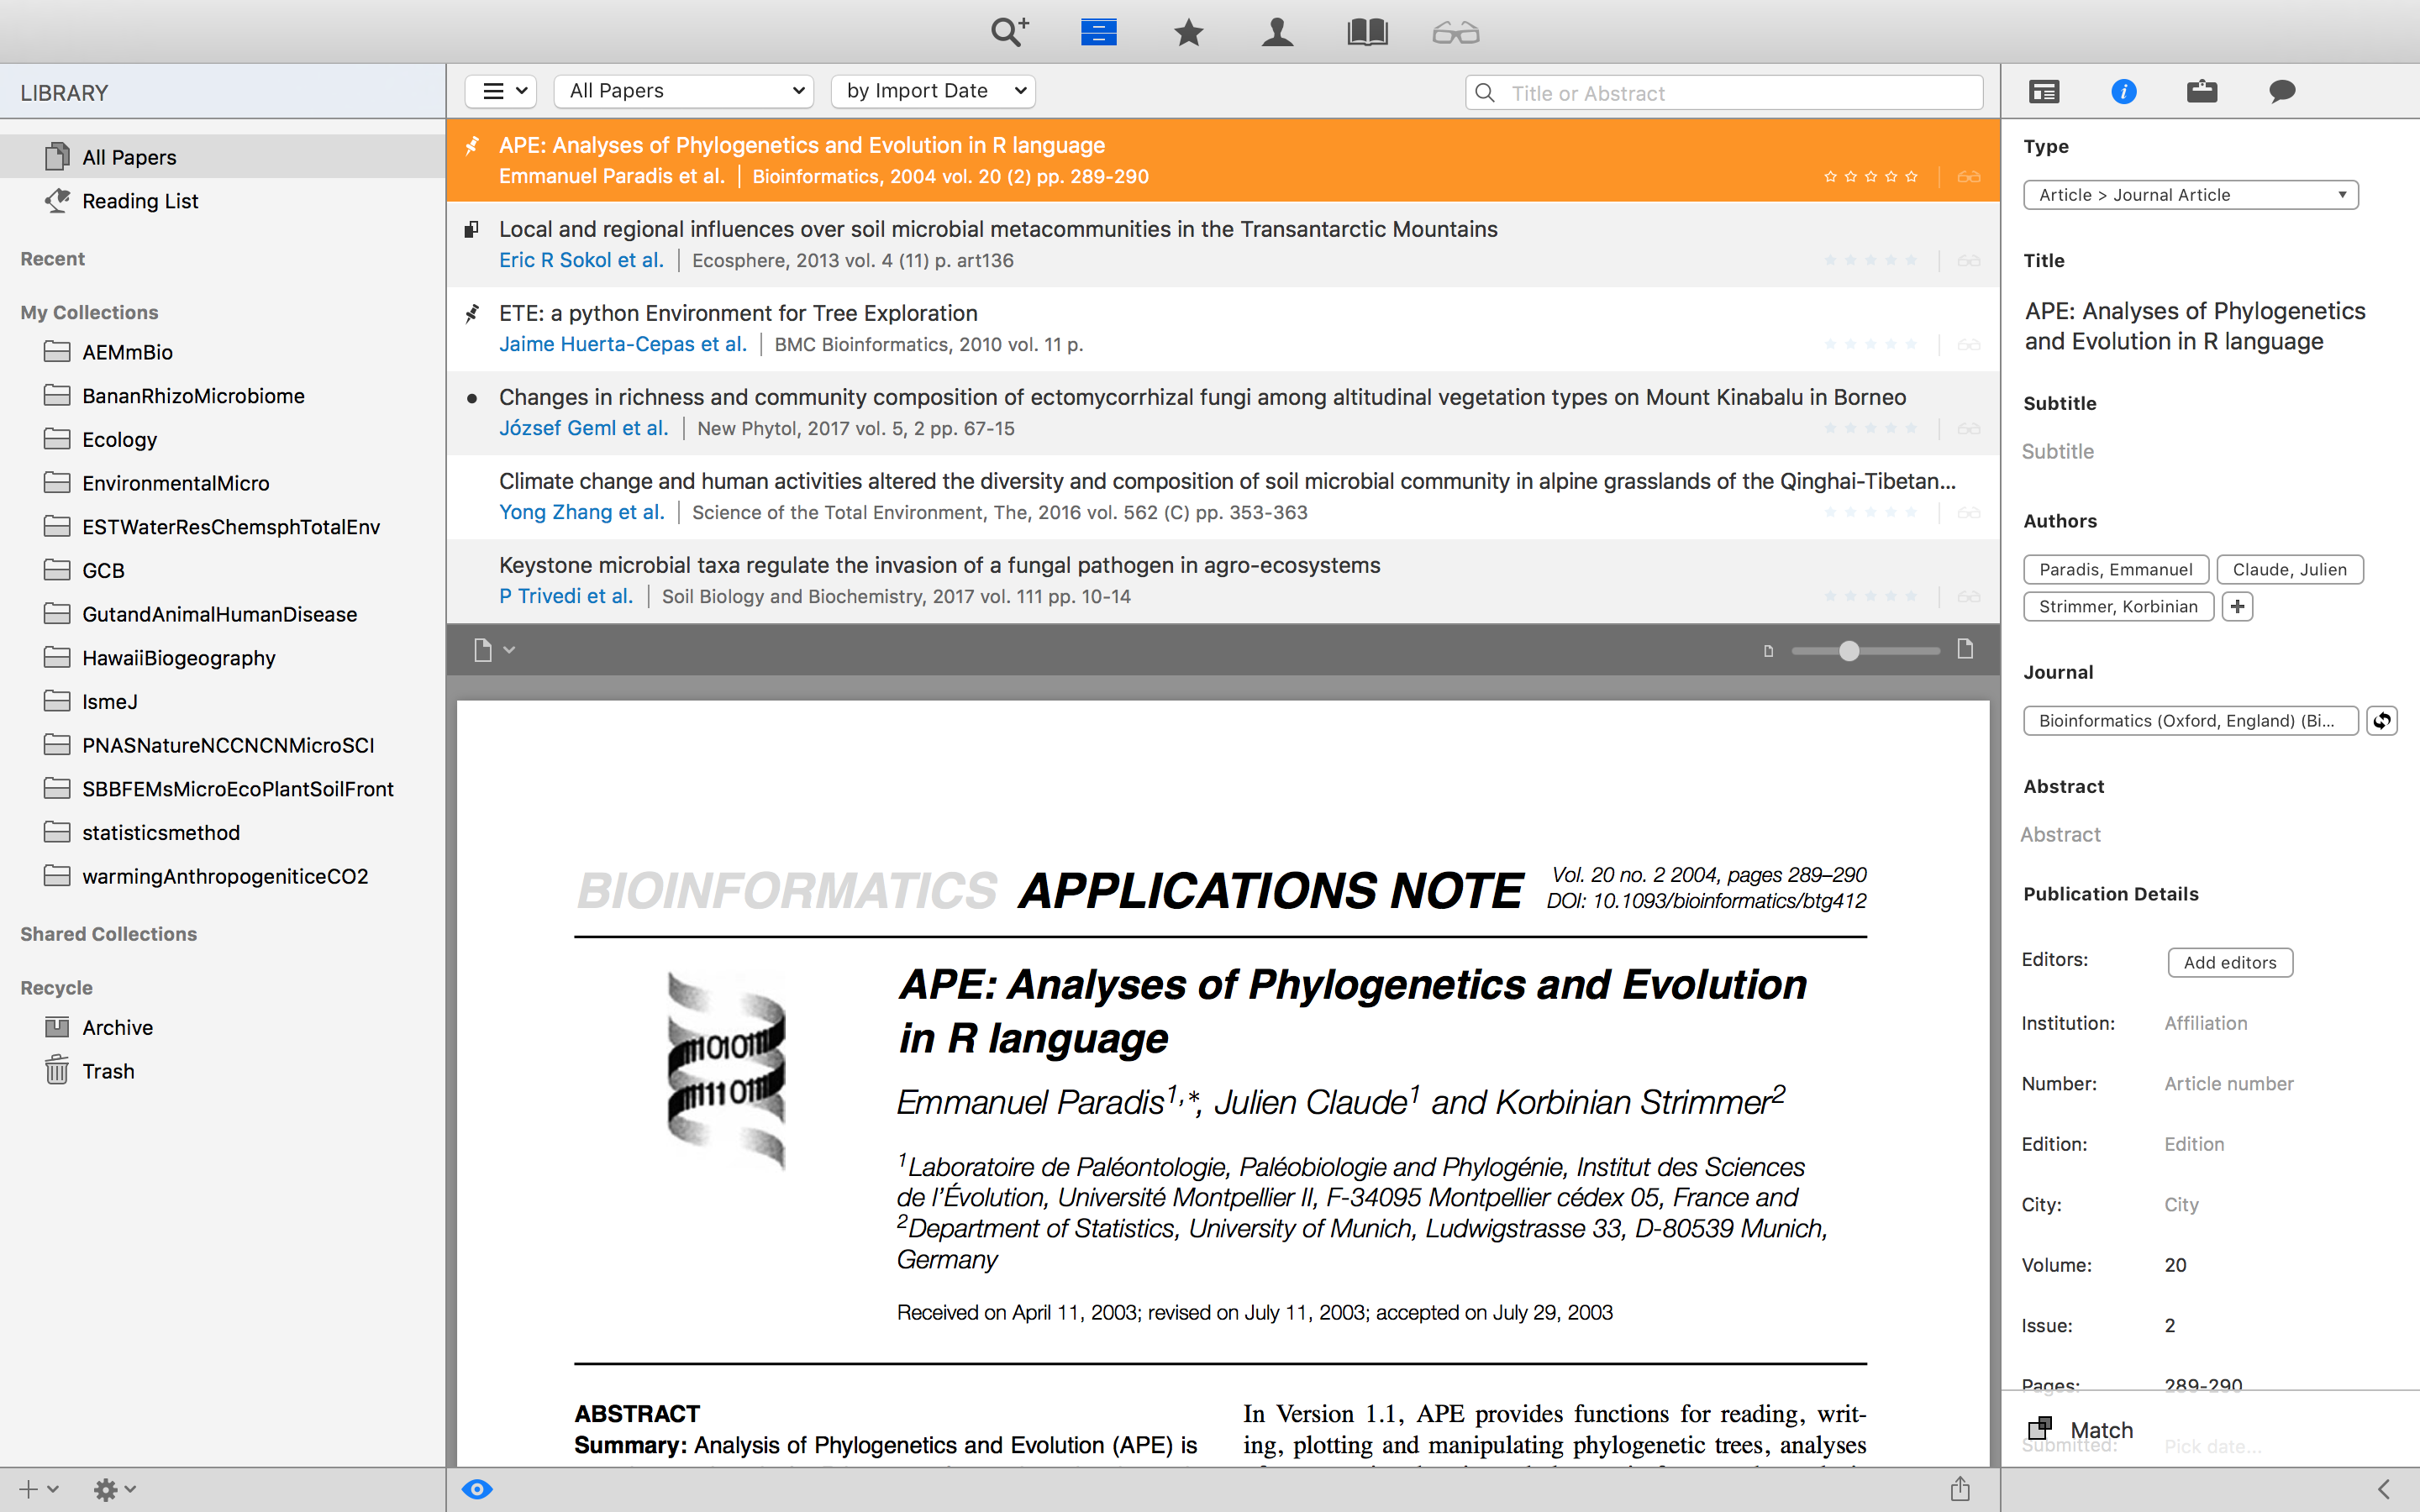Switch to the briefcase inspector tab icon

pyautogui.click(x=2202, y=92)
